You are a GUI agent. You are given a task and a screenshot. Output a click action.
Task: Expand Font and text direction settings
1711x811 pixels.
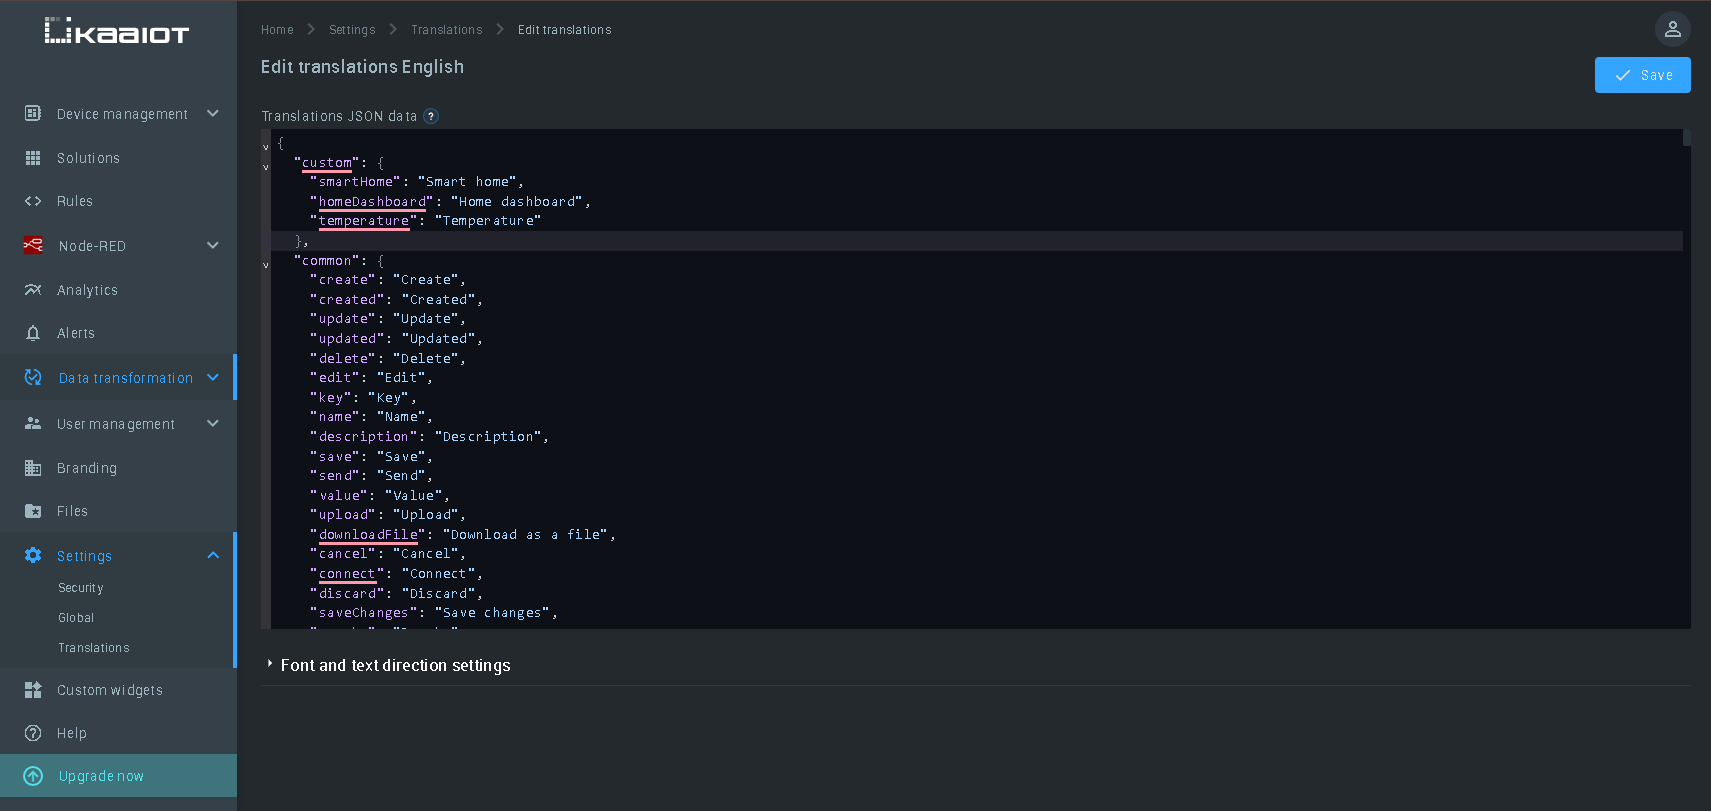[x=395, y=665]
